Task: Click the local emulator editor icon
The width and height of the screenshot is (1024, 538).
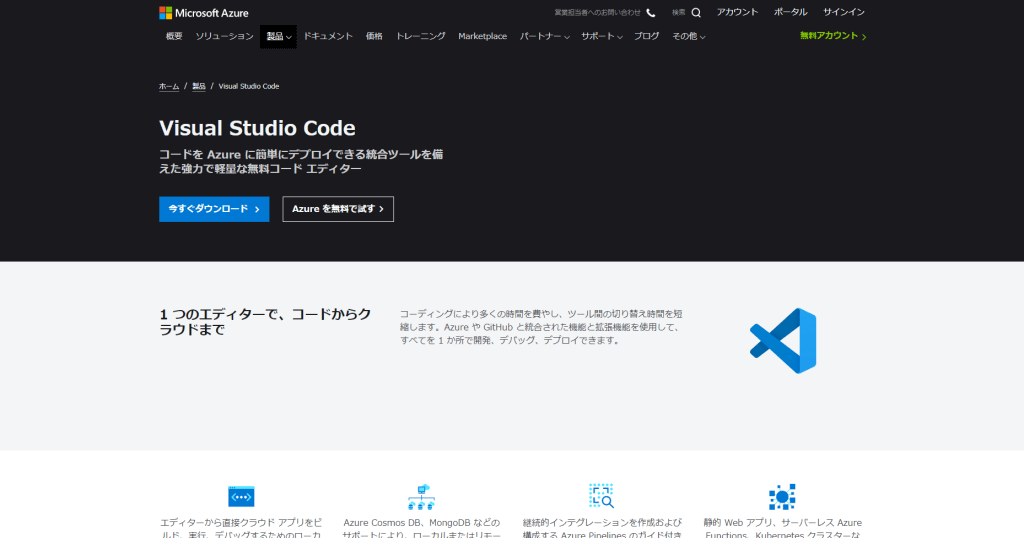Action: [x=241, y=497]
